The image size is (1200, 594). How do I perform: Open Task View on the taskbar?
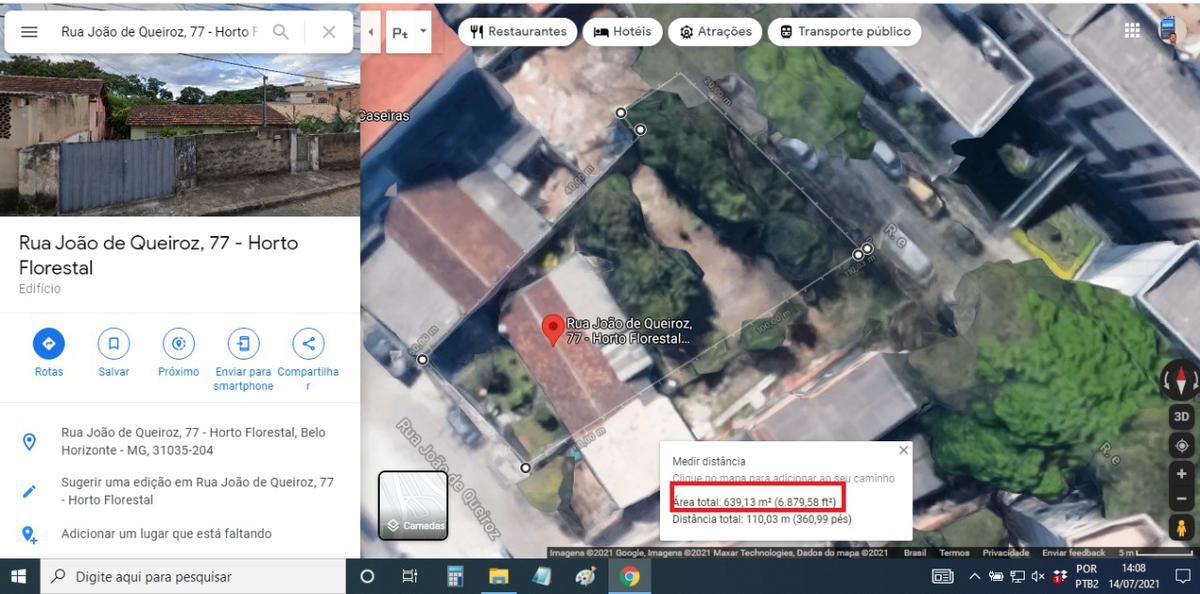click(409, 576)
